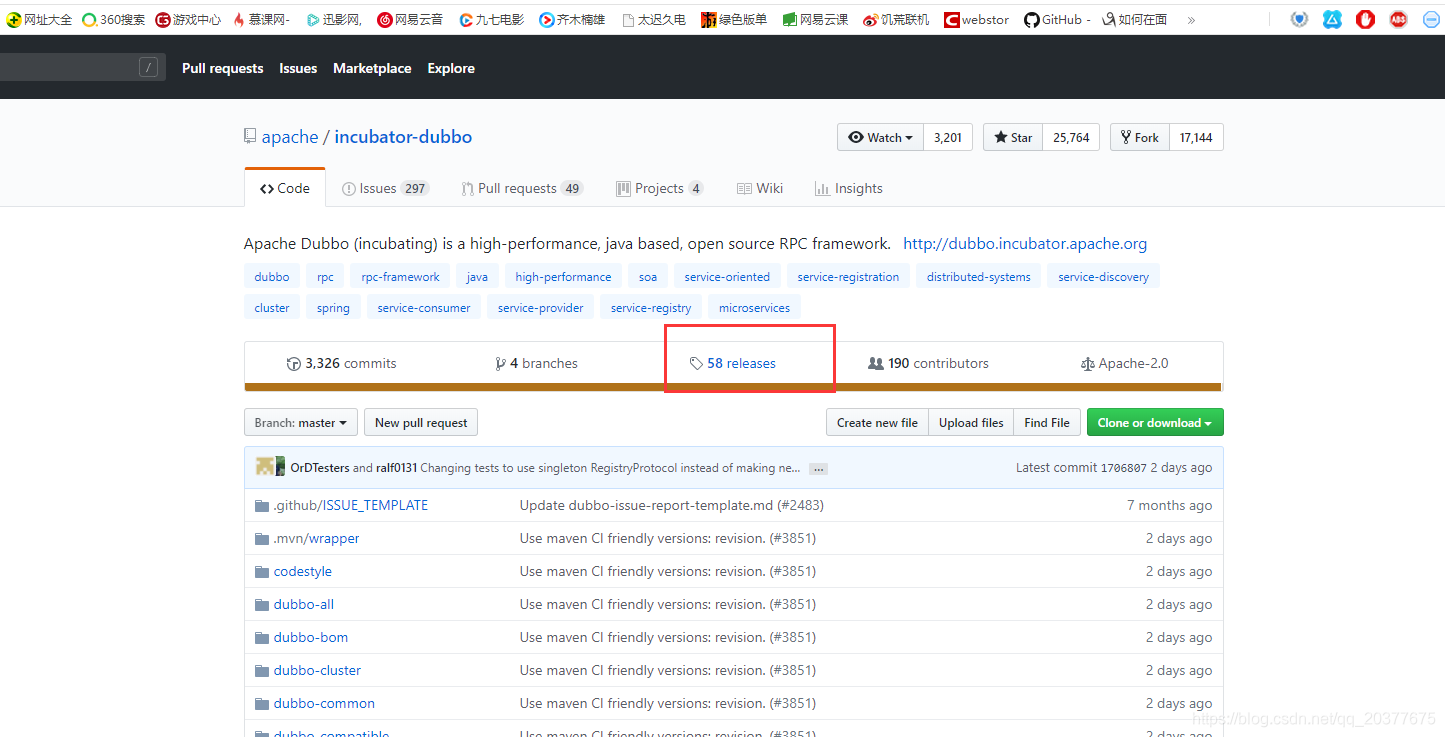This screenshot has width=1445, height=737.
Task: Open the GitHub bookmark
Action: tap(1056, 19)
